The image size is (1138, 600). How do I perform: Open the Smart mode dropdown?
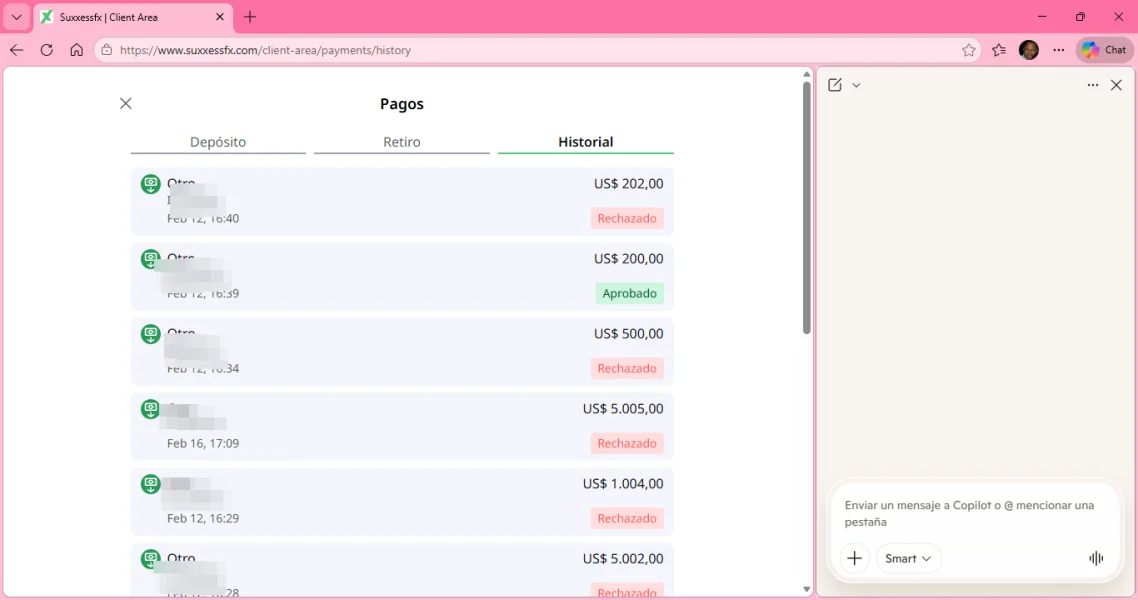coord(908,558)
